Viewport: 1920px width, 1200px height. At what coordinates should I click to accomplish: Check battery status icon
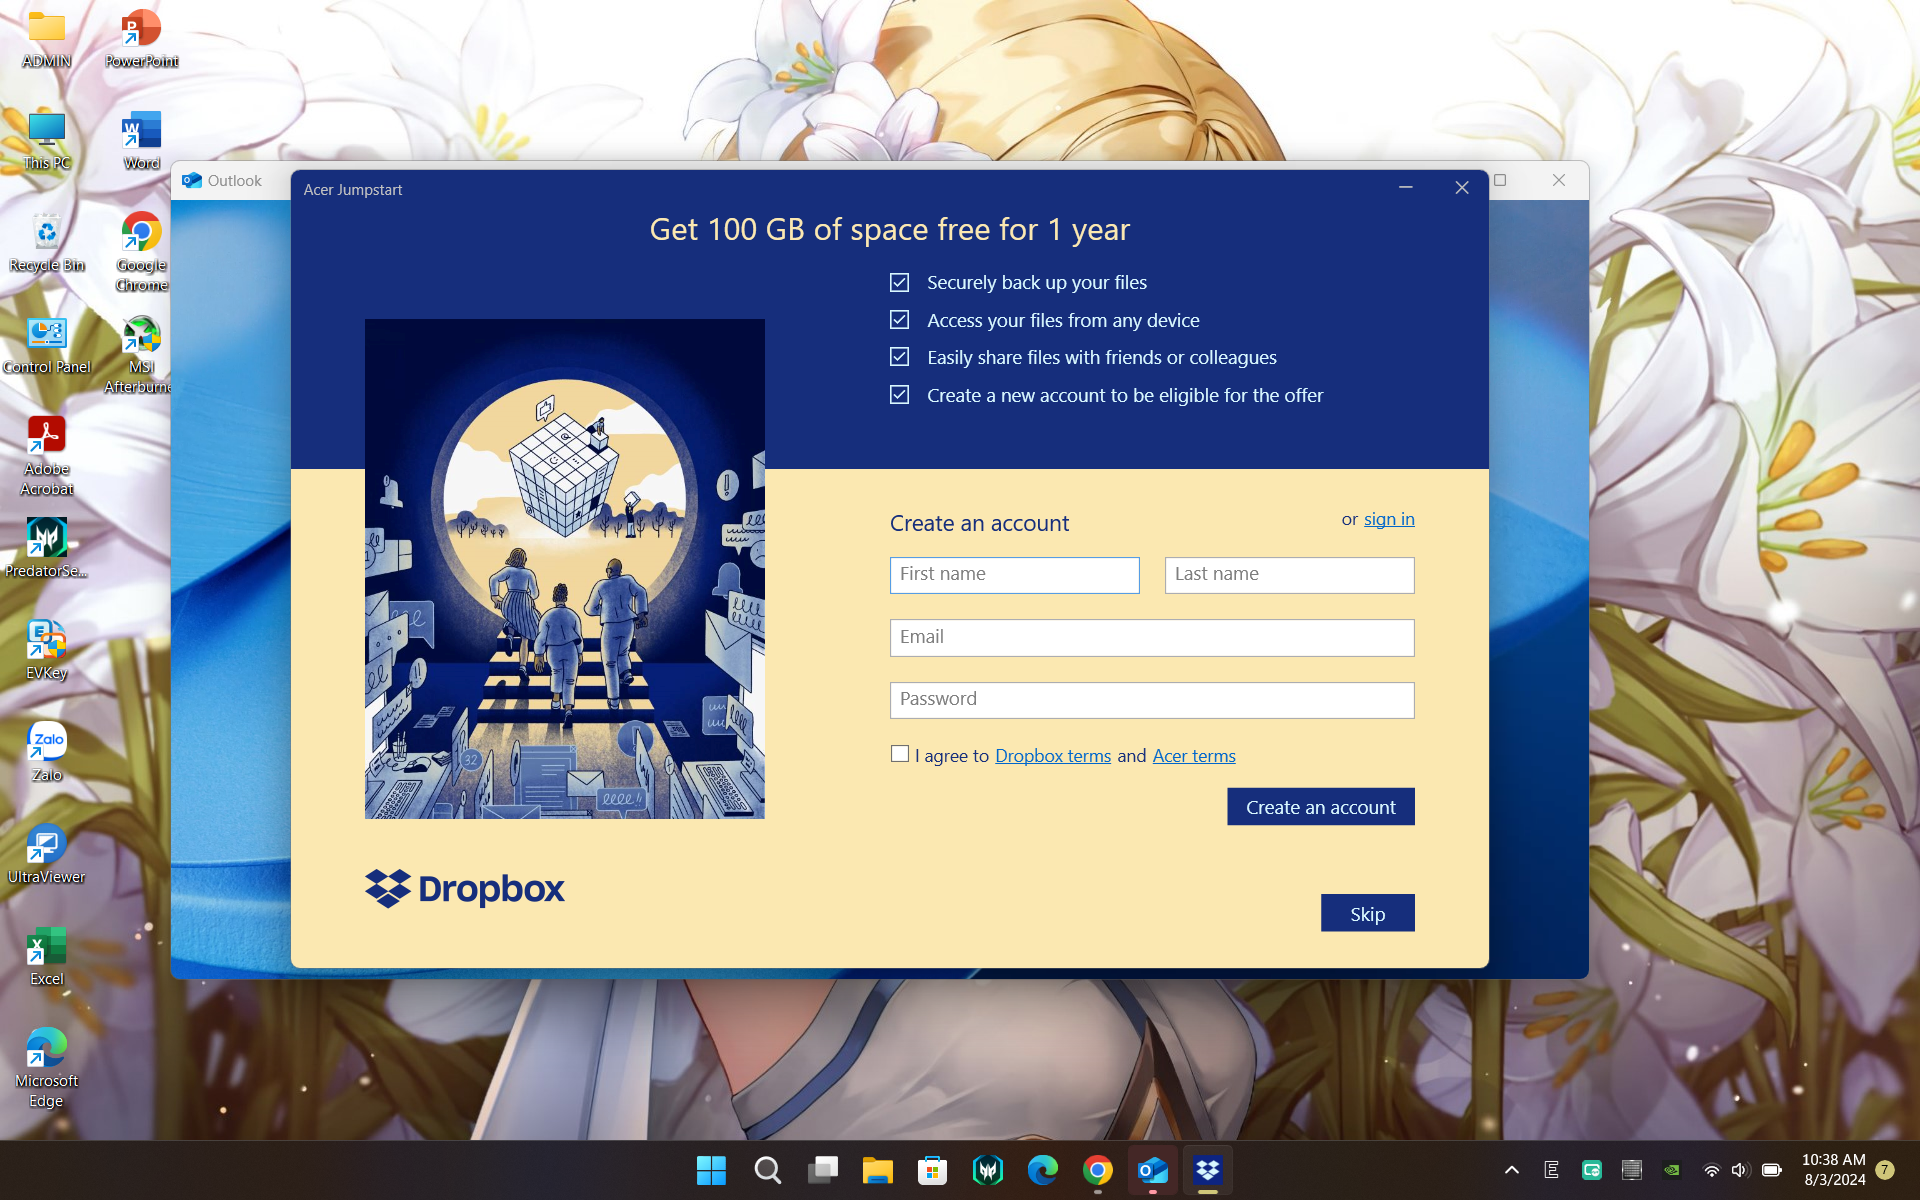[1772, 1170]
